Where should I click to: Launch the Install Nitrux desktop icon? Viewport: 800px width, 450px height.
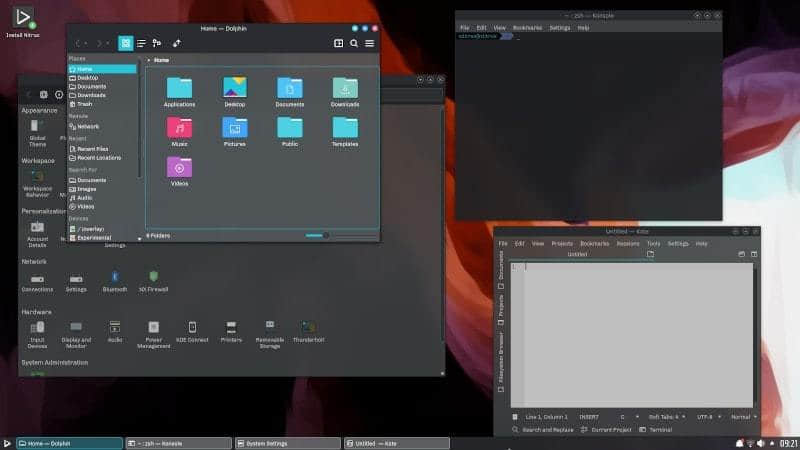[x=19, y=16]
